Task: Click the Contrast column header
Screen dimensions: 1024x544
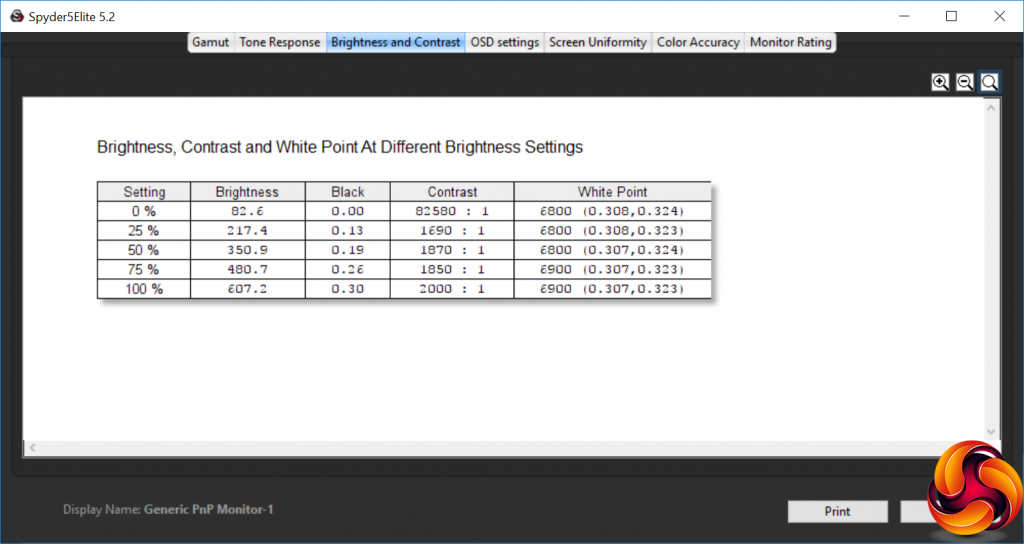Action: 452,192
